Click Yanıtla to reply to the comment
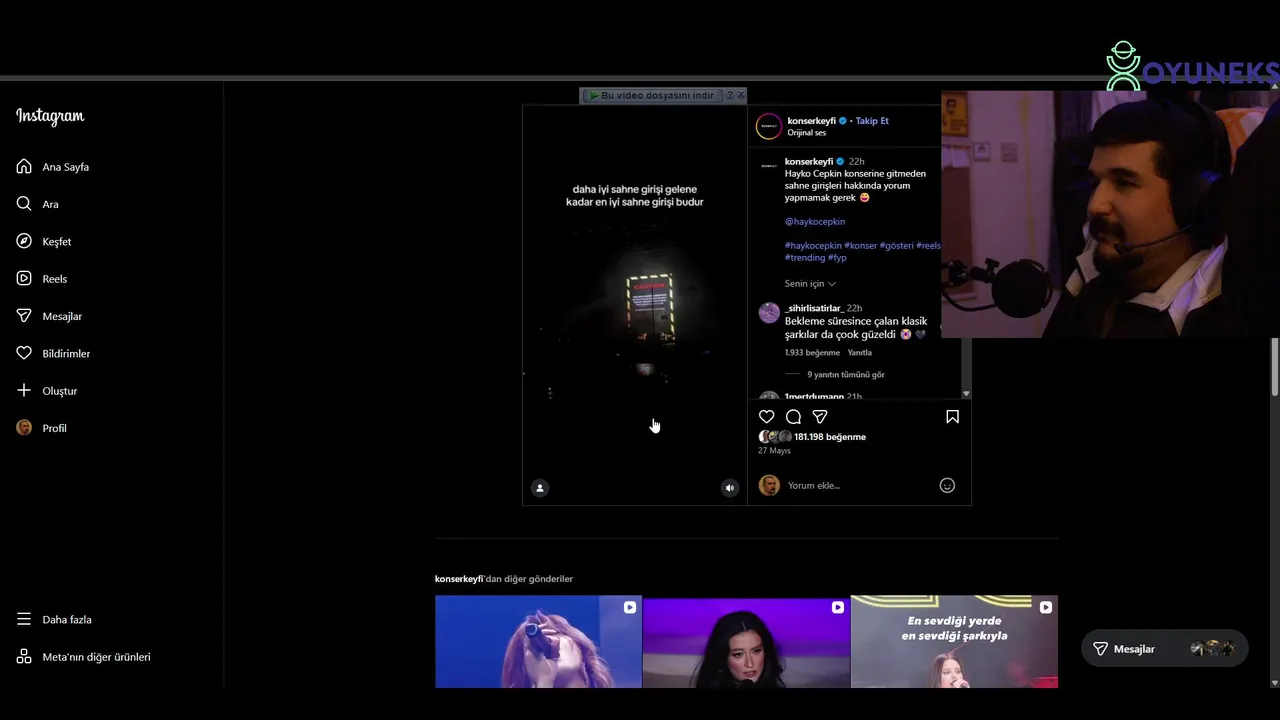 pos(859,353)
